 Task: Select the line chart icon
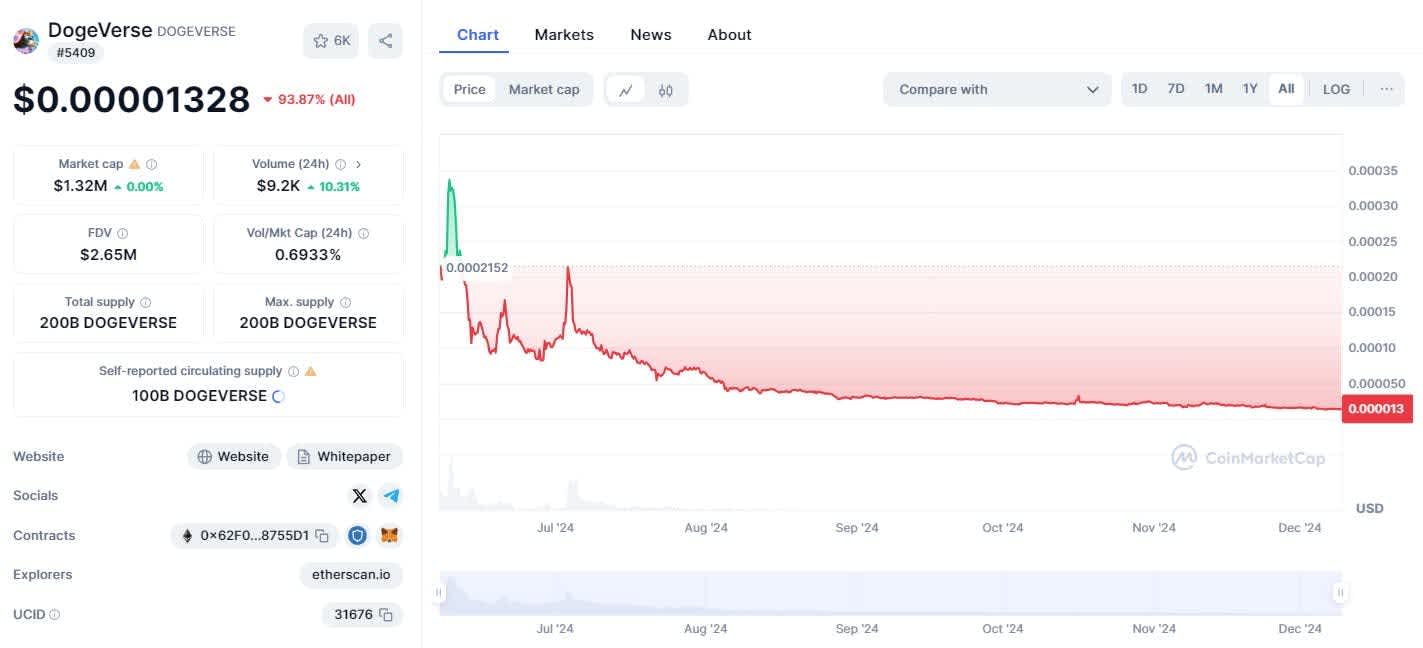(626, 90)
